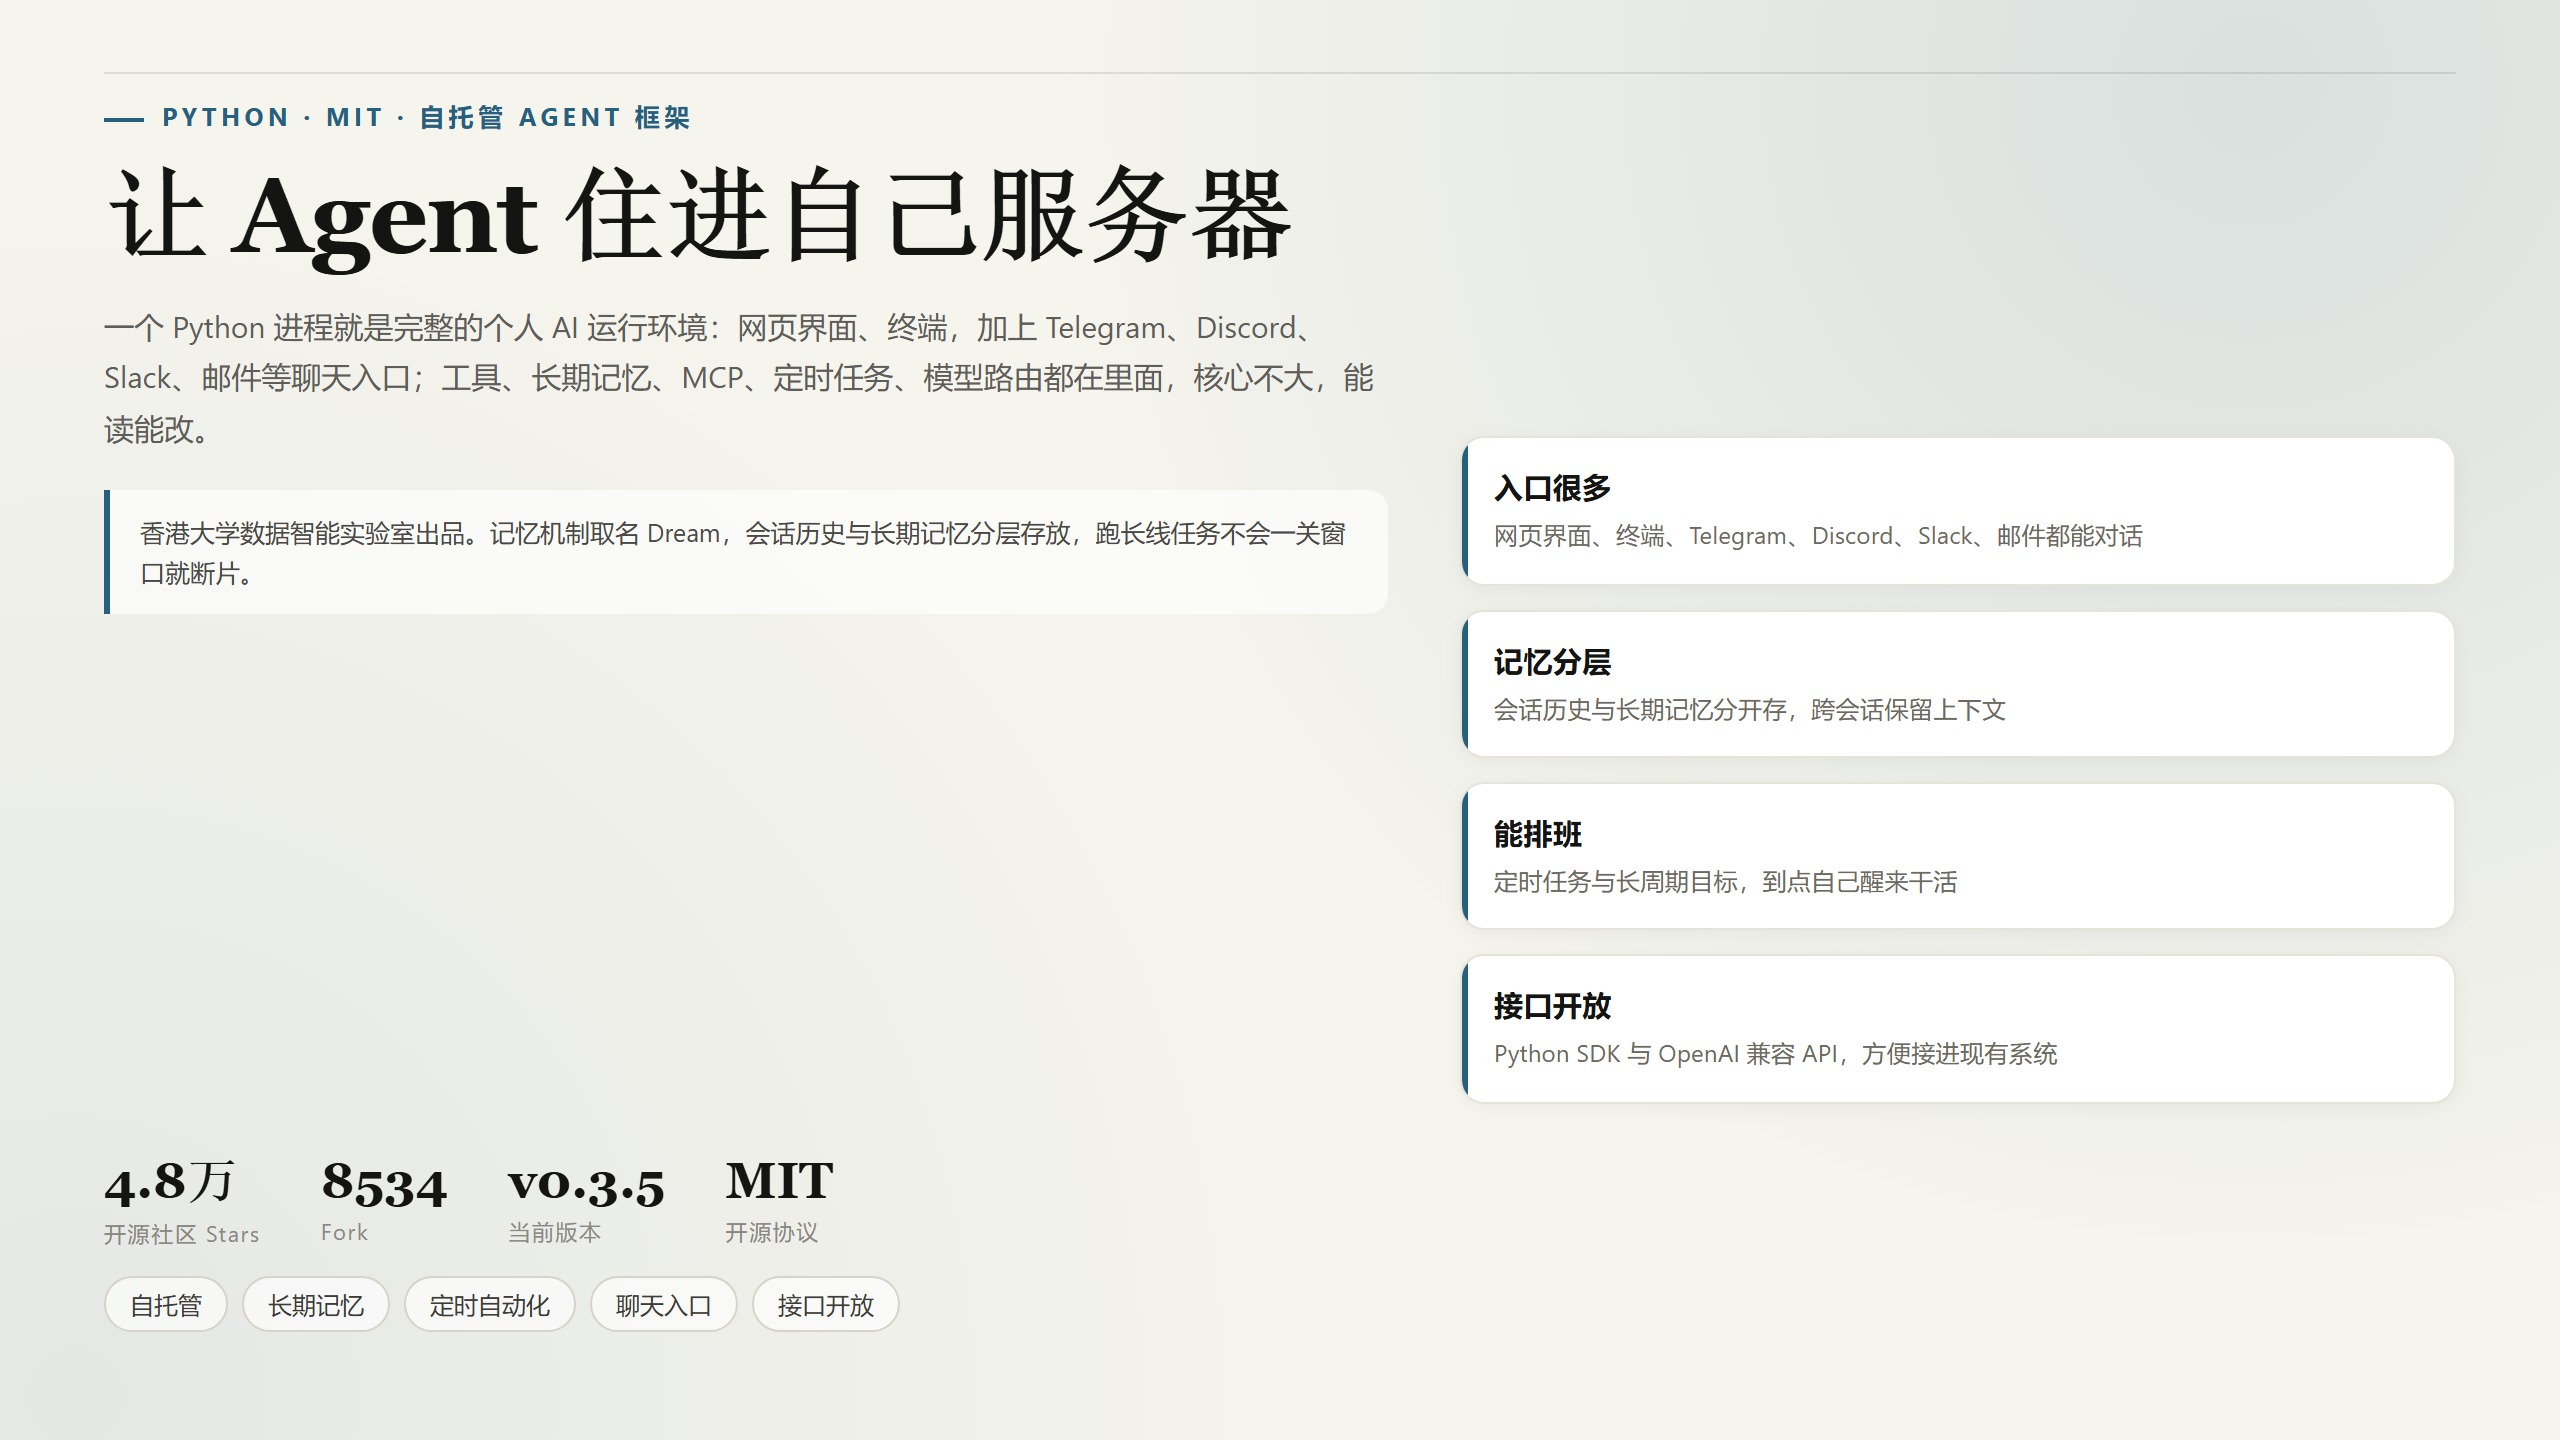Click the 香港大学数据智能实验室出品 quote block
Viewport: 2560px width, 1440px height.
click(746, 552)
